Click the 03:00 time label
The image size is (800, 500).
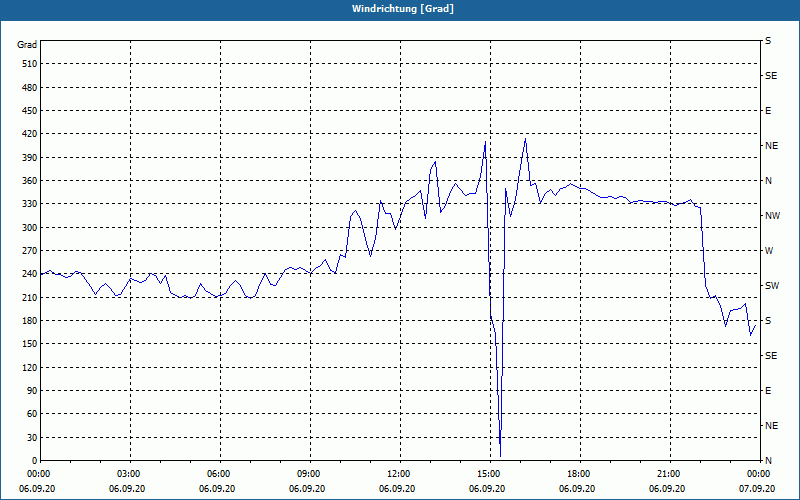[x=130, y=474]
